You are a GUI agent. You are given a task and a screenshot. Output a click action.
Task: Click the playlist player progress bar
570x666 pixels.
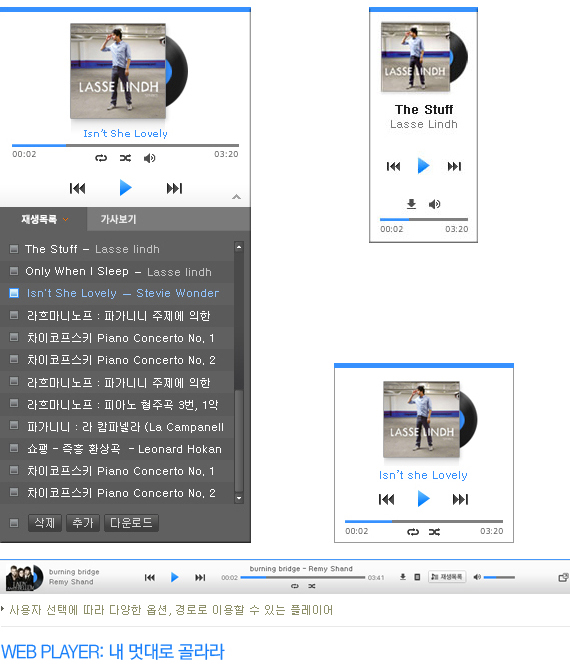pyautogui.click(x=125, y=146)
